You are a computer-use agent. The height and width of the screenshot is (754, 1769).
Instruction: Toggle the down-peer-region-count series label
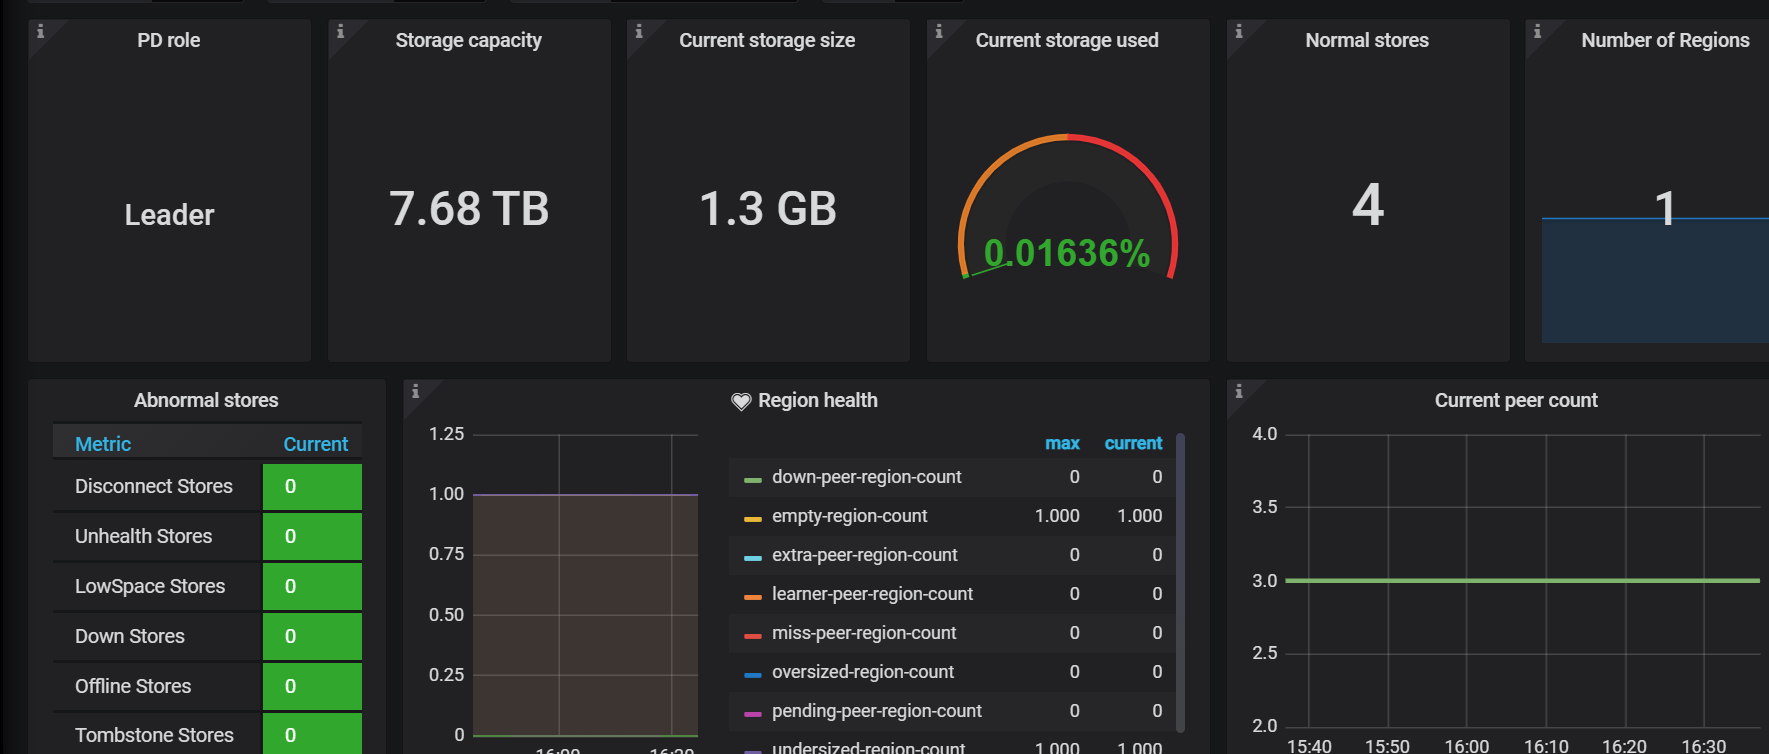point(866,477)
